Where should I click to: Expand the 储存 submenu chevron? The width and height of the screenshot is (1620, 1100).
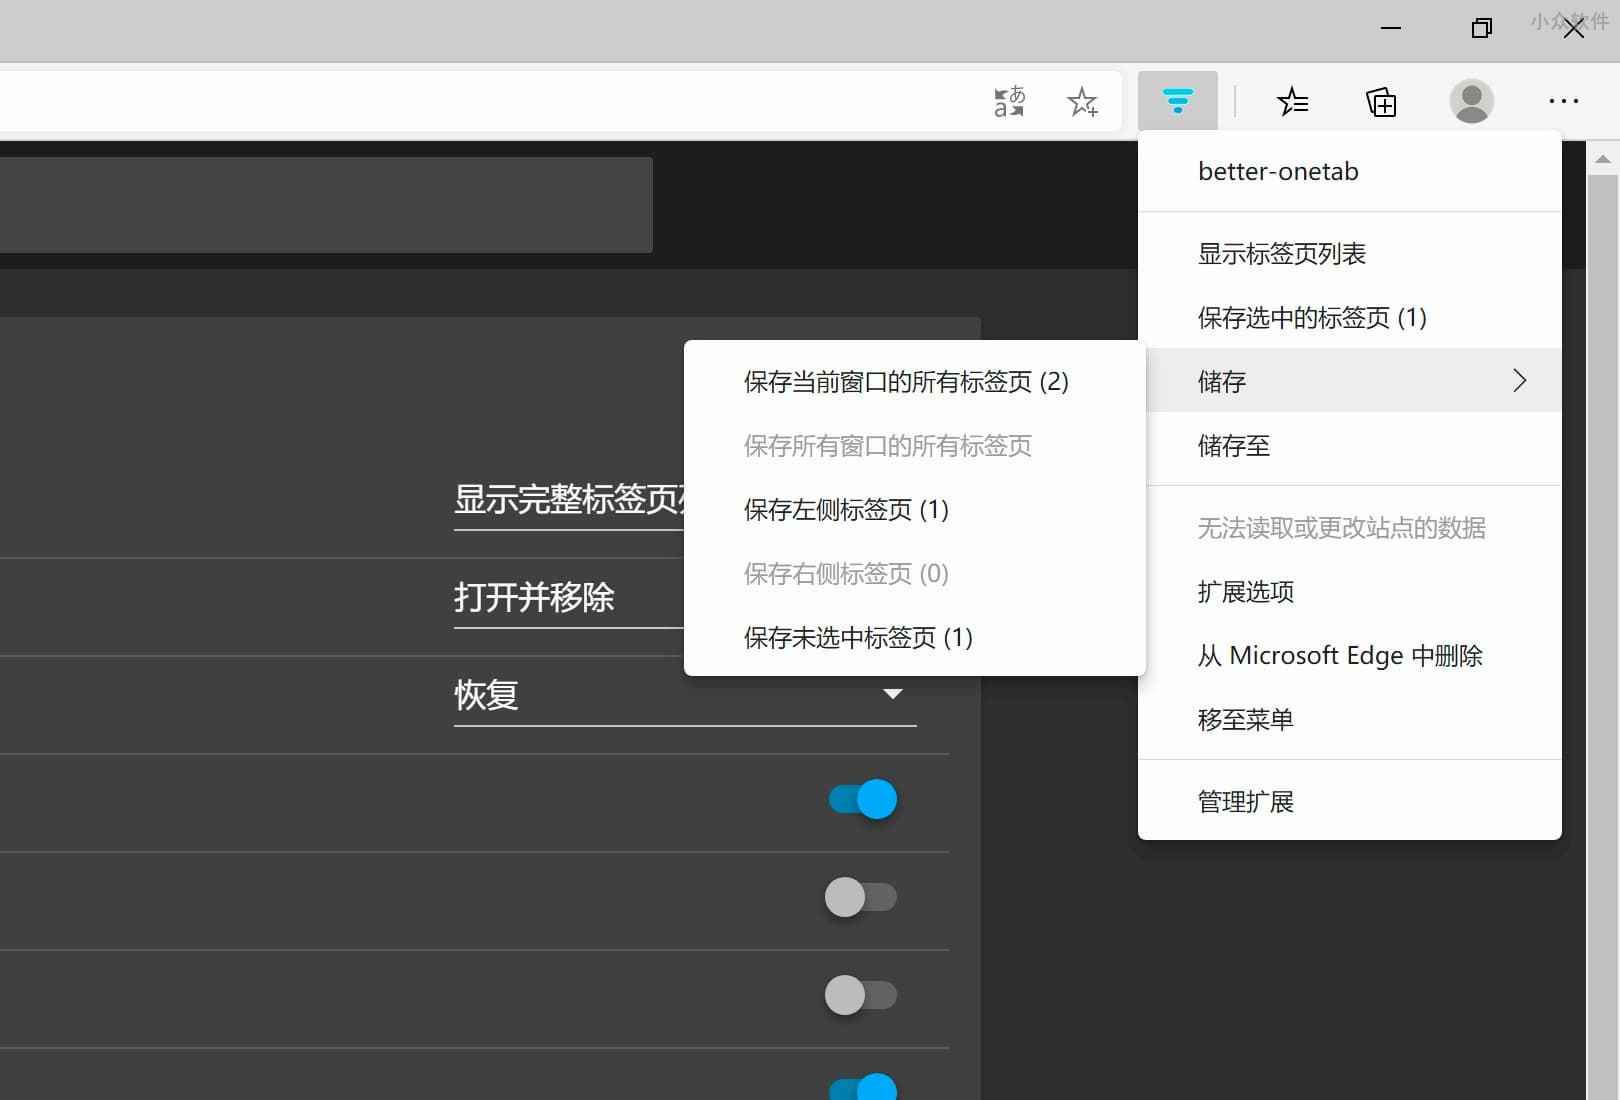tap(1519, 381)
